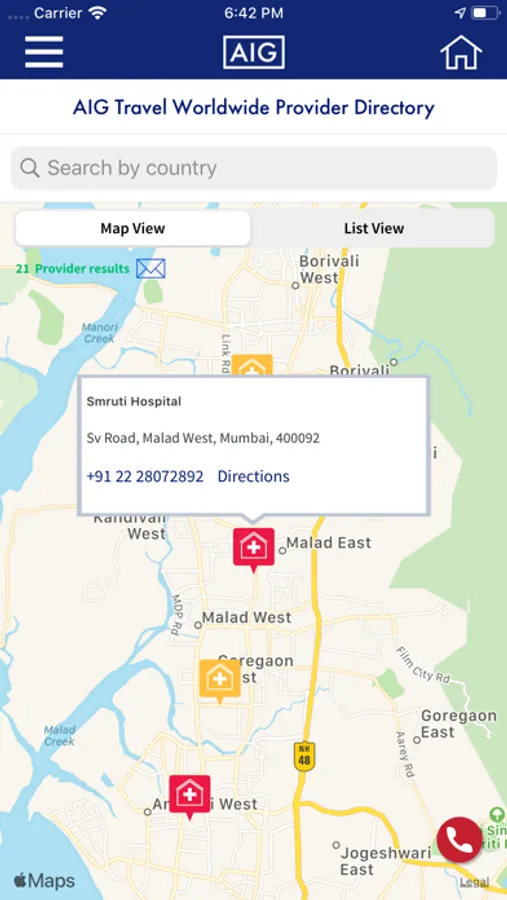The height and width of the screenshot is (900, 507).
Task: Switch to Map View tab
Action: click(133, 228)
